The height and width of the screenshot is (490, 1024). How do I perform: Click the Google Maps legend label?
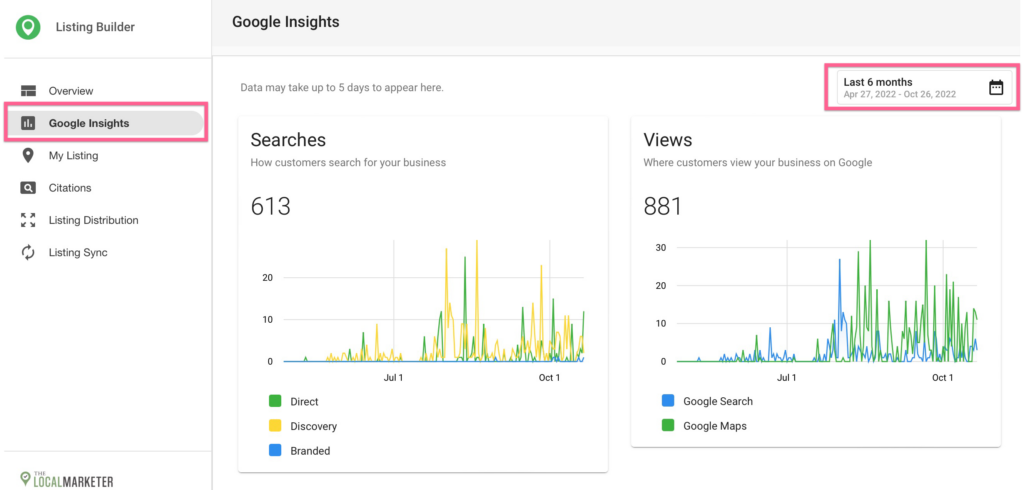714,426
